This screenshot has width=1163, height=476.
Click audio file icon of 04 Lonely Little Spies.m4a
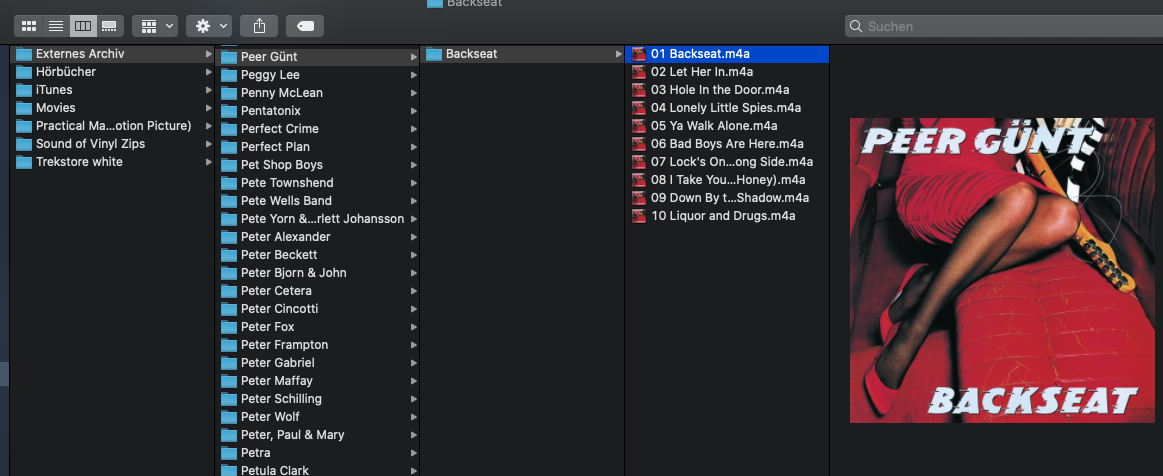[639, 108]
